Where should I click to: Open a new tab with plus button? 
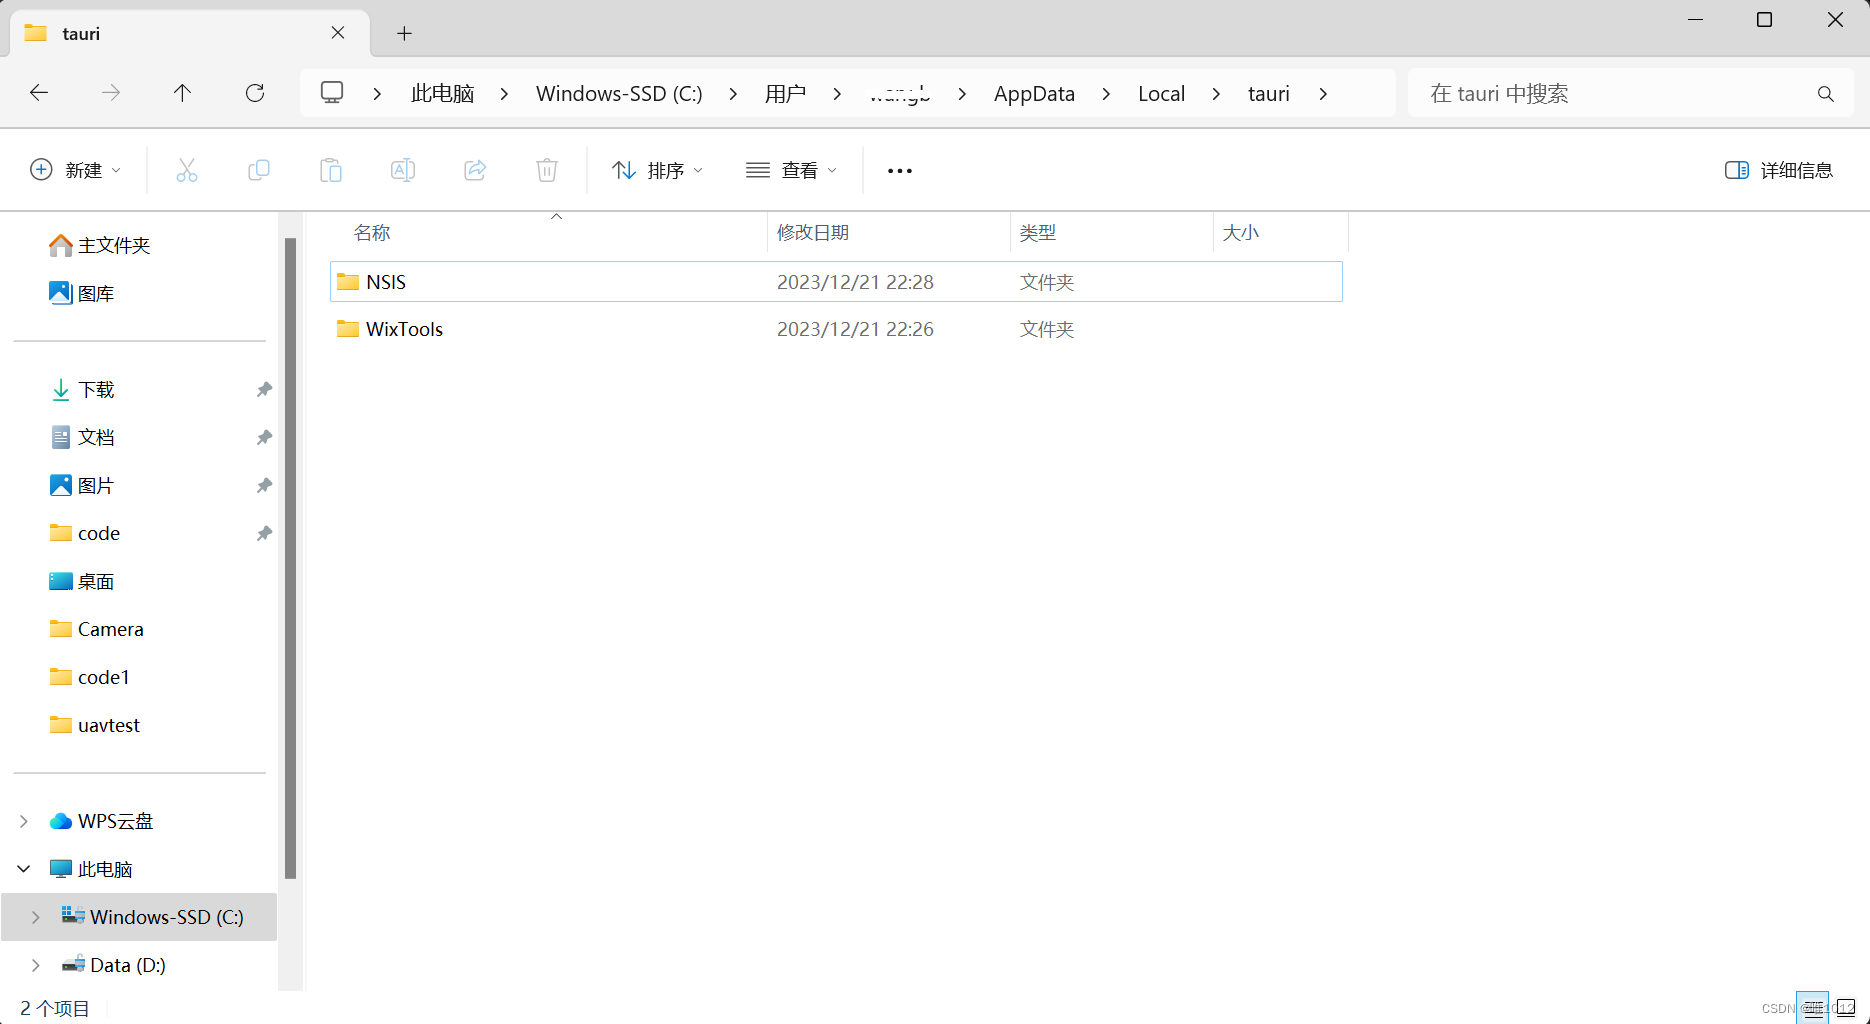pyautogui.click(x=404, y=34)
